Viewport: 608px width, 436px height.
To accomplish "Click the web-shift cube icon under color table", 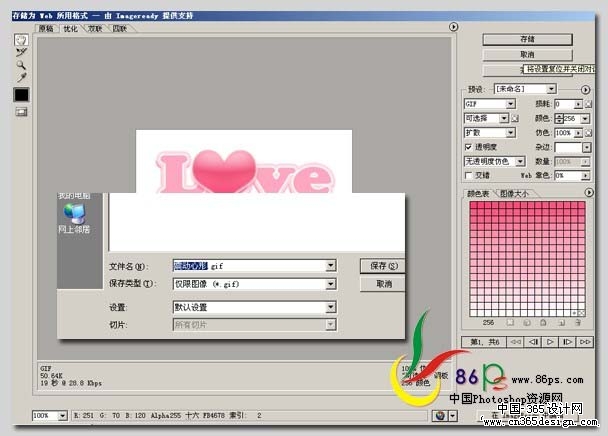I will 527,322.
